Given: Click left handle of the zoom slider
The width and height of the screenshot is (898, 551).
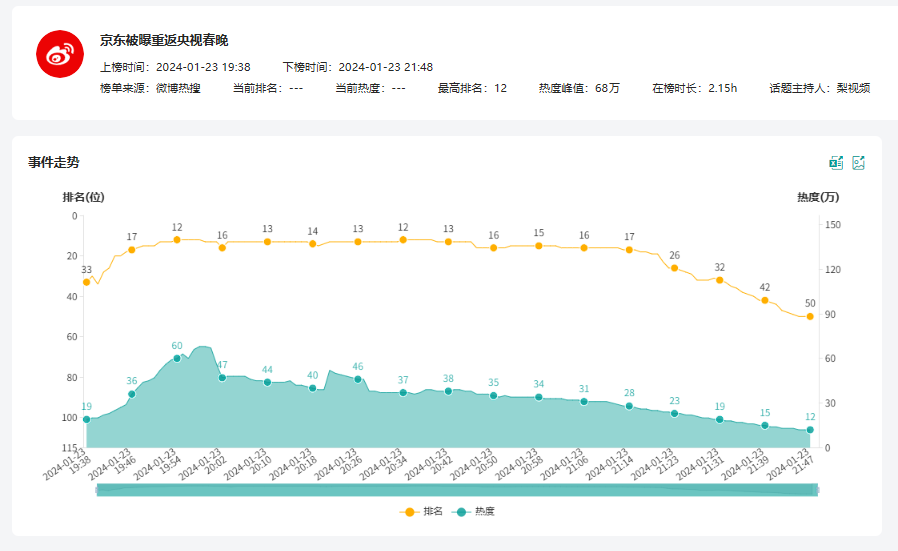Looking at the screenshot, I should (97, 490).
